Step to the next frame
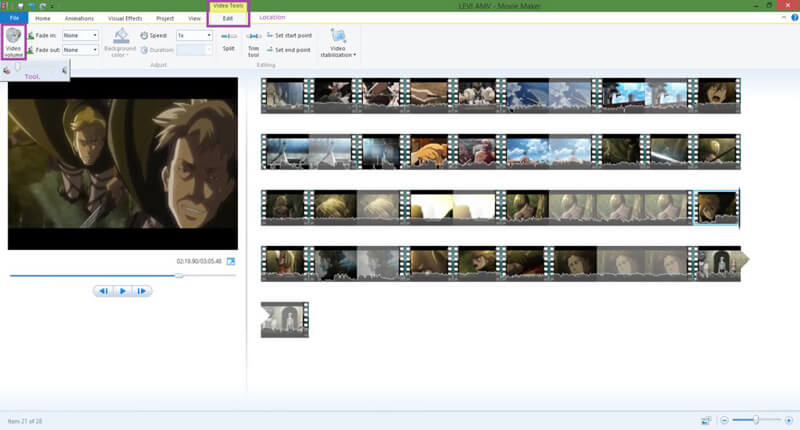Screen dimensions: 800x430 point(141,291)
